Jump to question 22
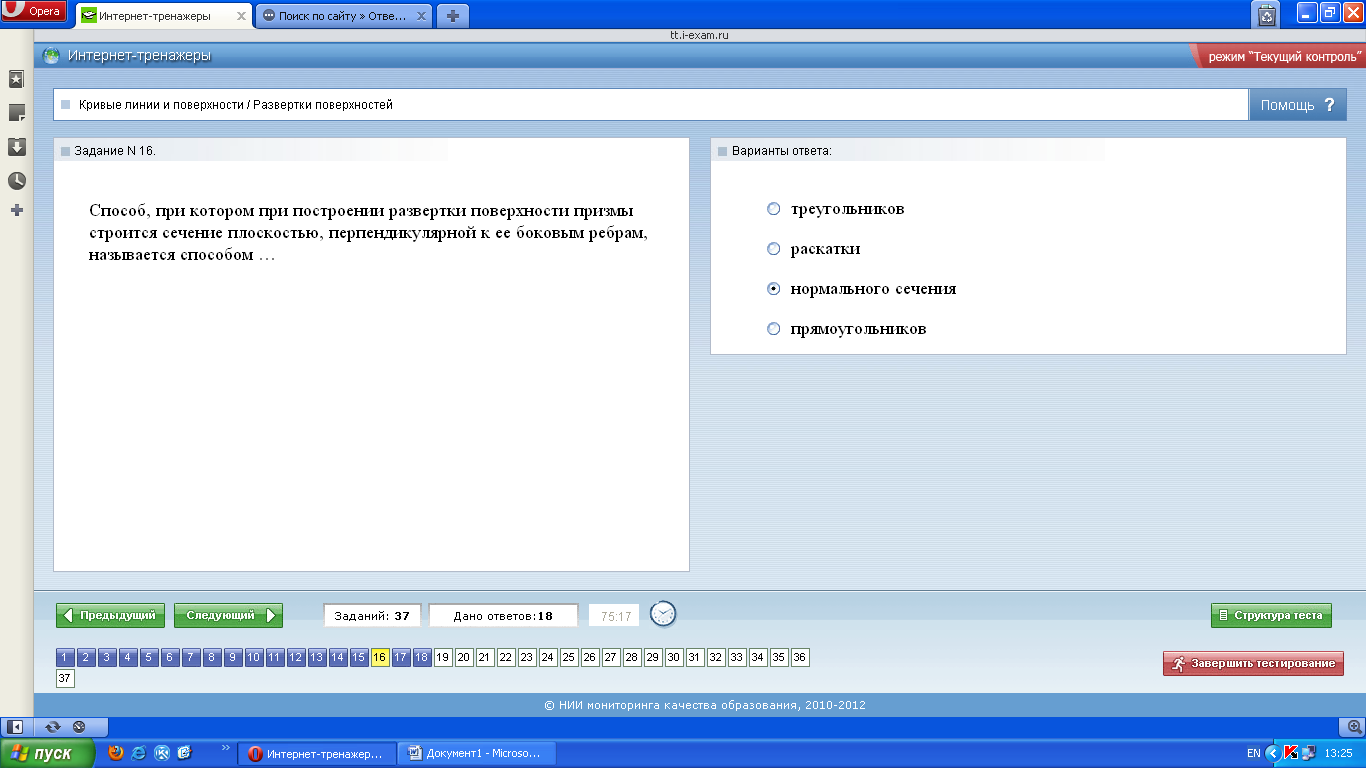1366x768 pixels. [x=506, y=657]
